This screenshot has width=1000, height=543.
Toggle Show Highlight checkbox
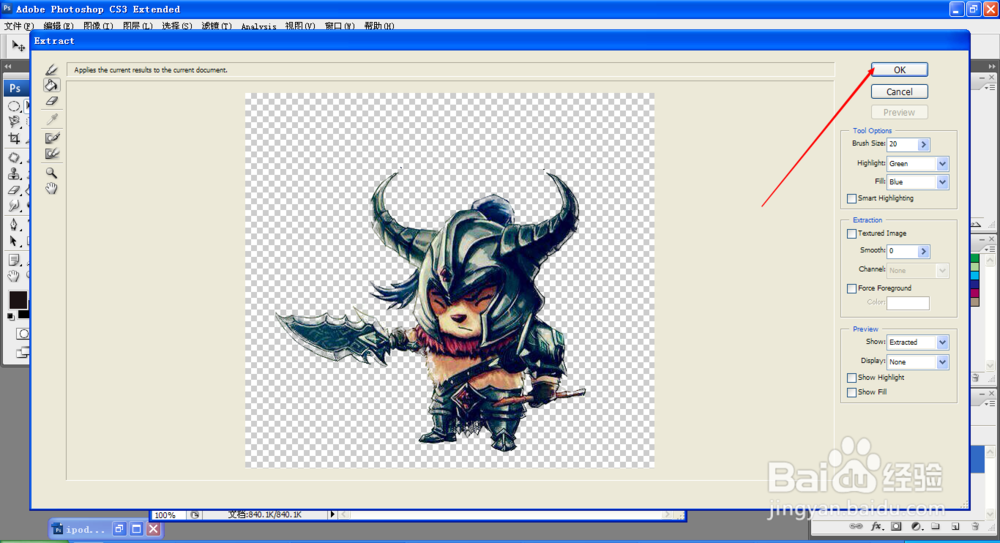[x=851, y=378]
